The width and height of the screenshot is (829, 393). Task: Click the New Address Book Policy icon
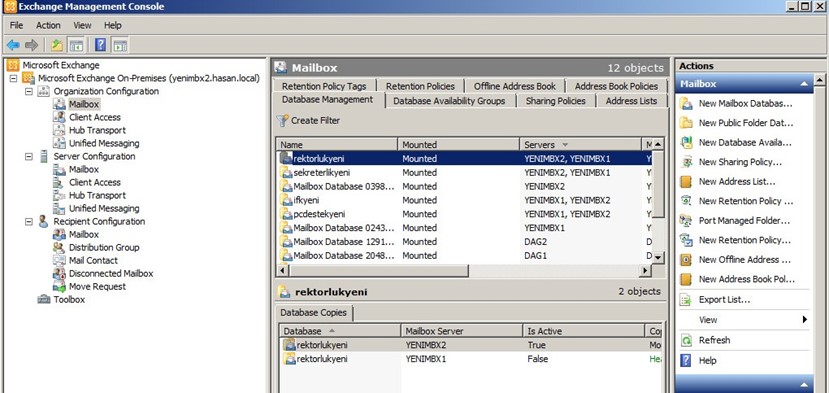coord(686,279)
